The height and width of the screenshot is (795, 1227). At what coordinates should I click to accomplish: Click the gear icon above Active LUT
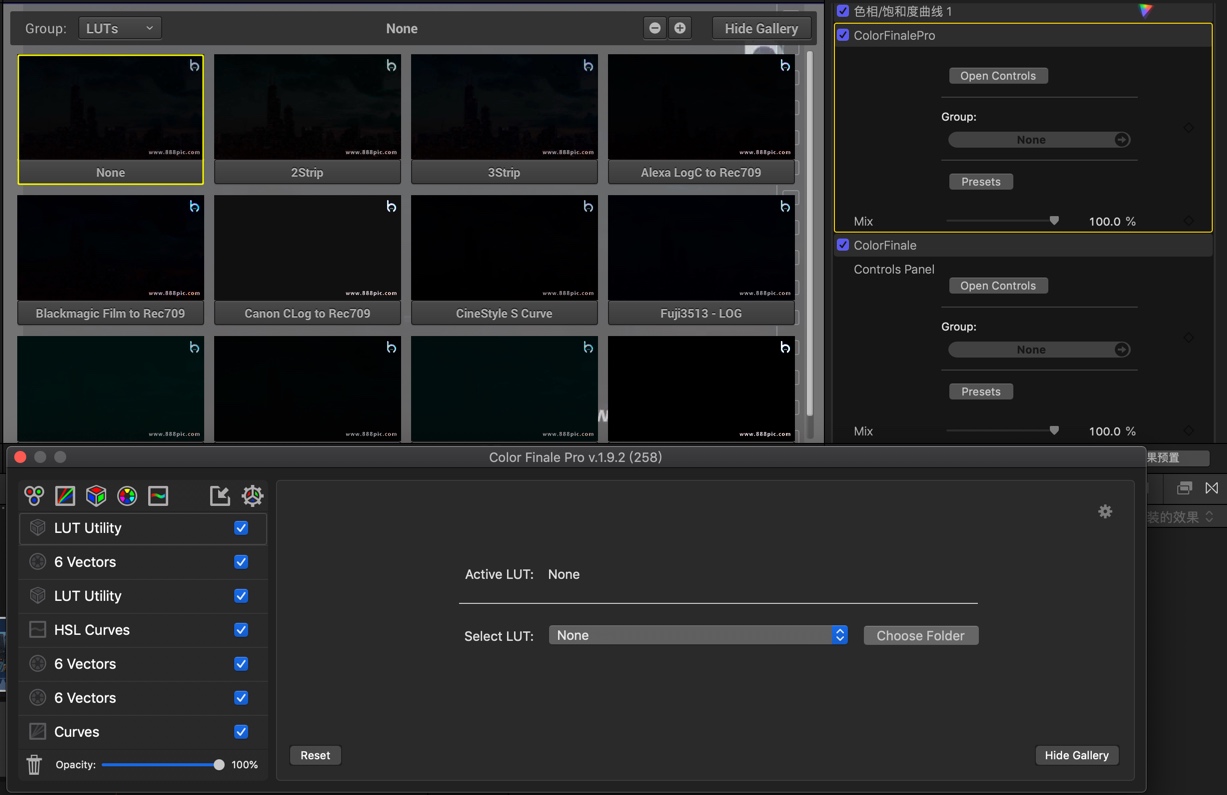pyautogui.click(x=1105, y=511)
